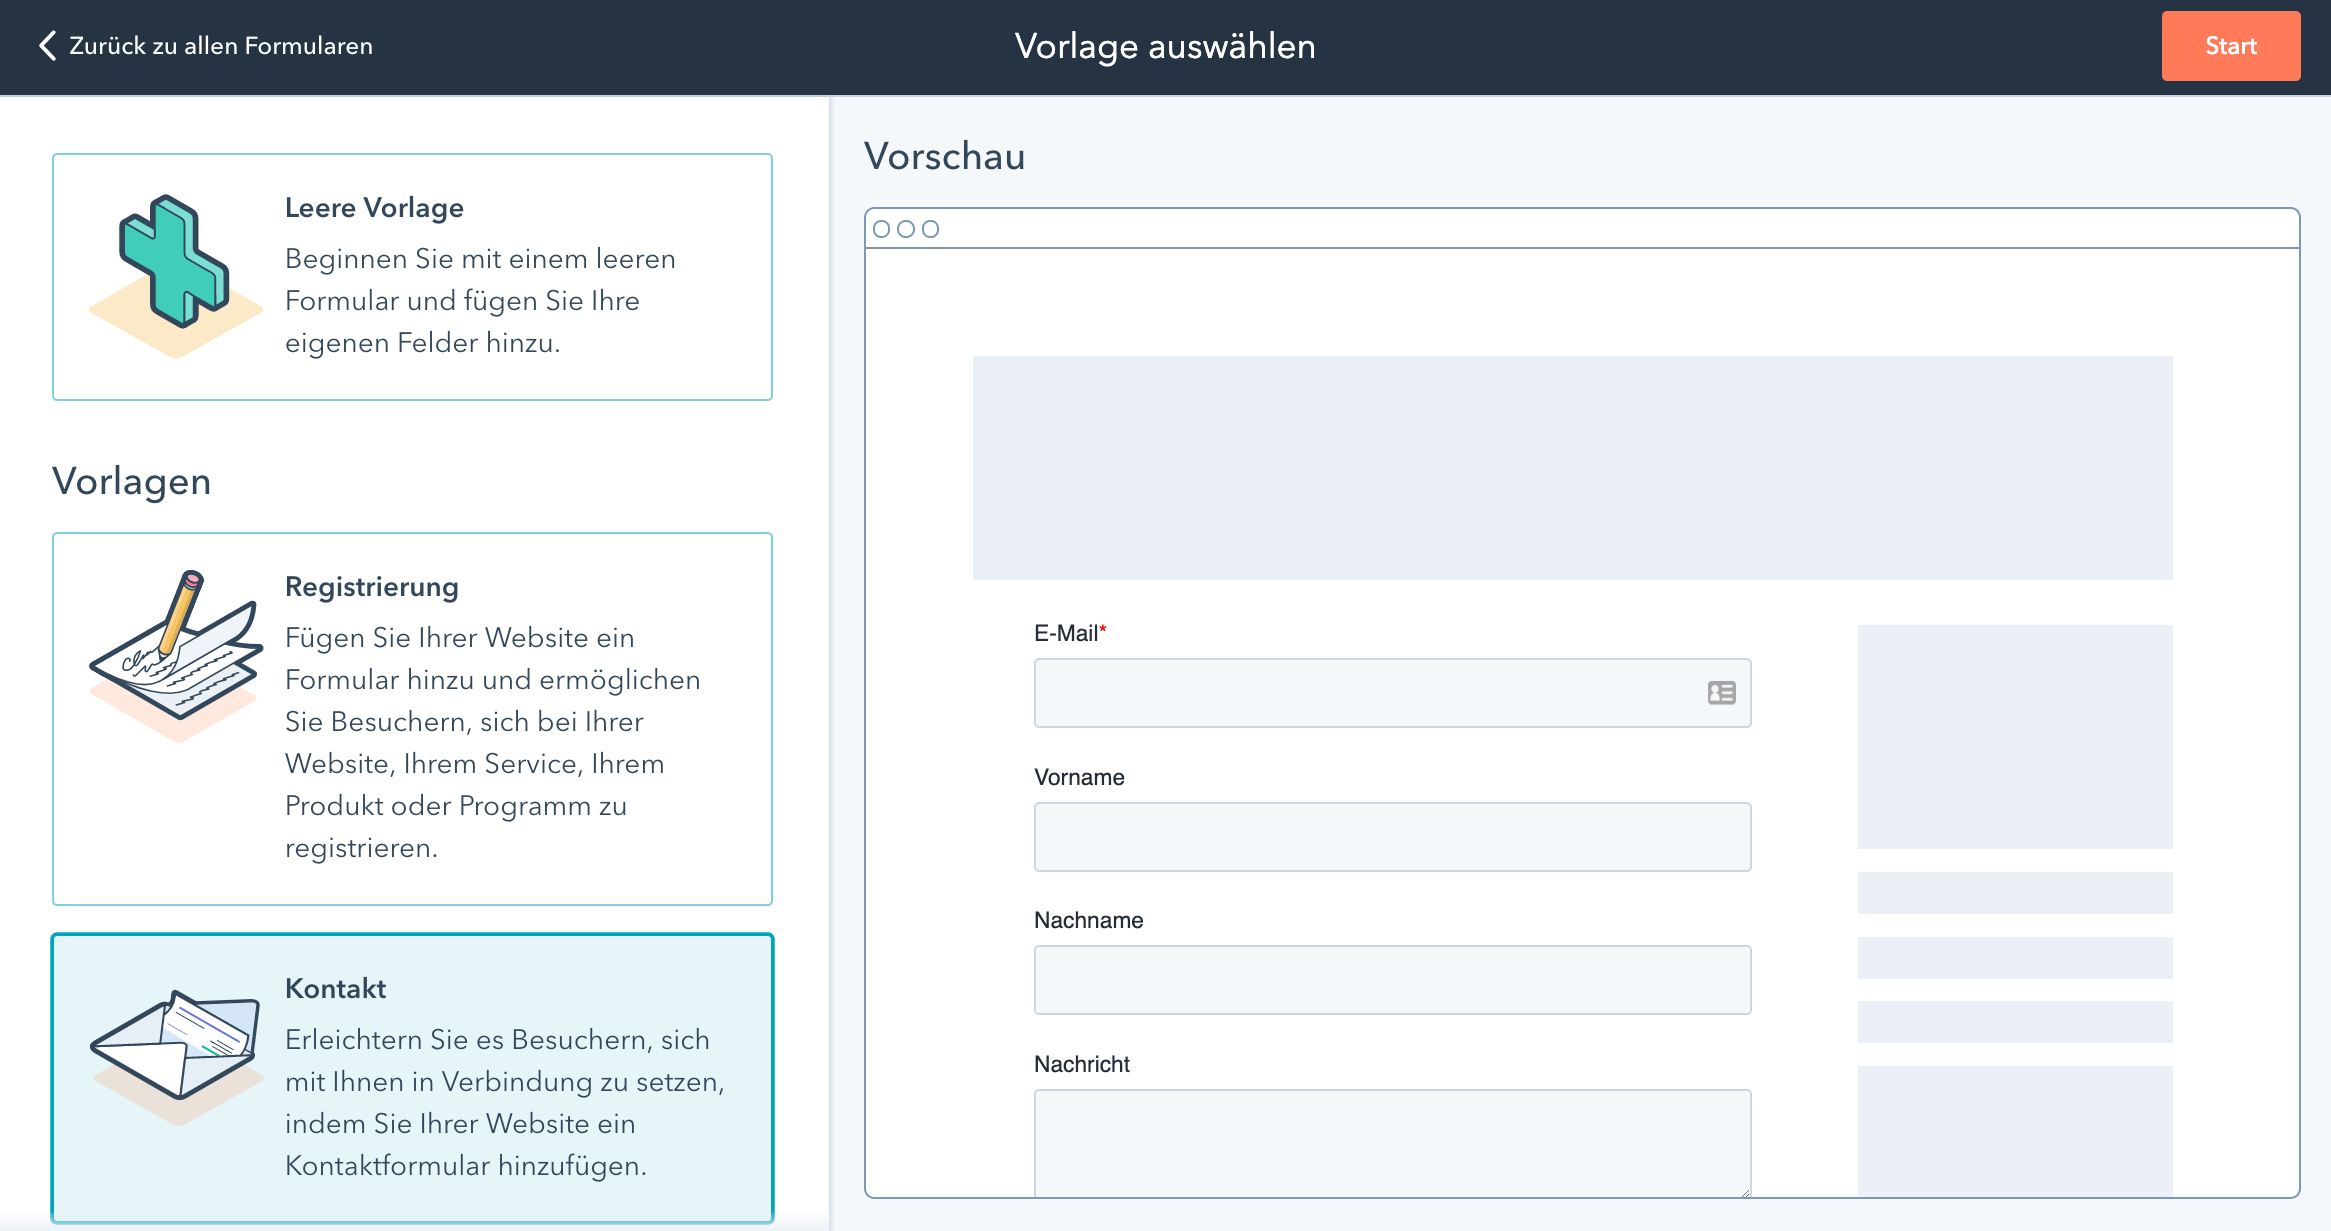The image size is (2331, 1231).
Task: Click the Nachricht textarea resize handle
Action: click(x=1745, y=1191)
